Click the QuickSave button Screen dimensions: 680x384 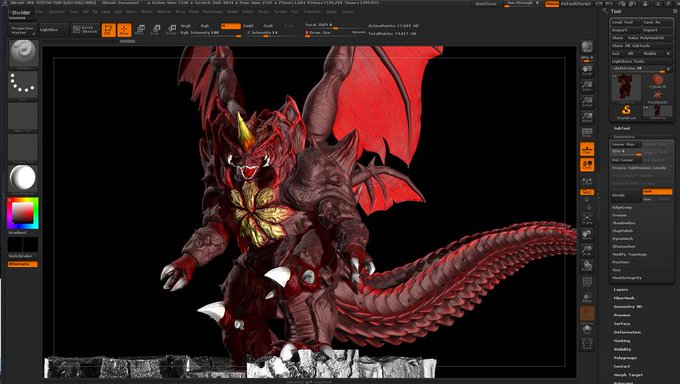pyautogui.click(x=486, y=3)
